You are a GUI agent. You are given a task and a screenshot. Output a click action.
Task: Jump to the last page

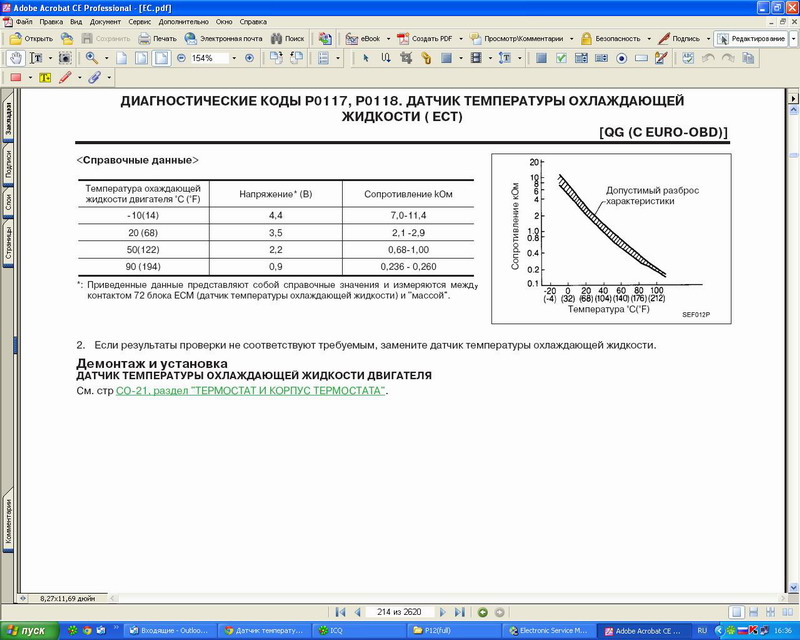point(460,612)
